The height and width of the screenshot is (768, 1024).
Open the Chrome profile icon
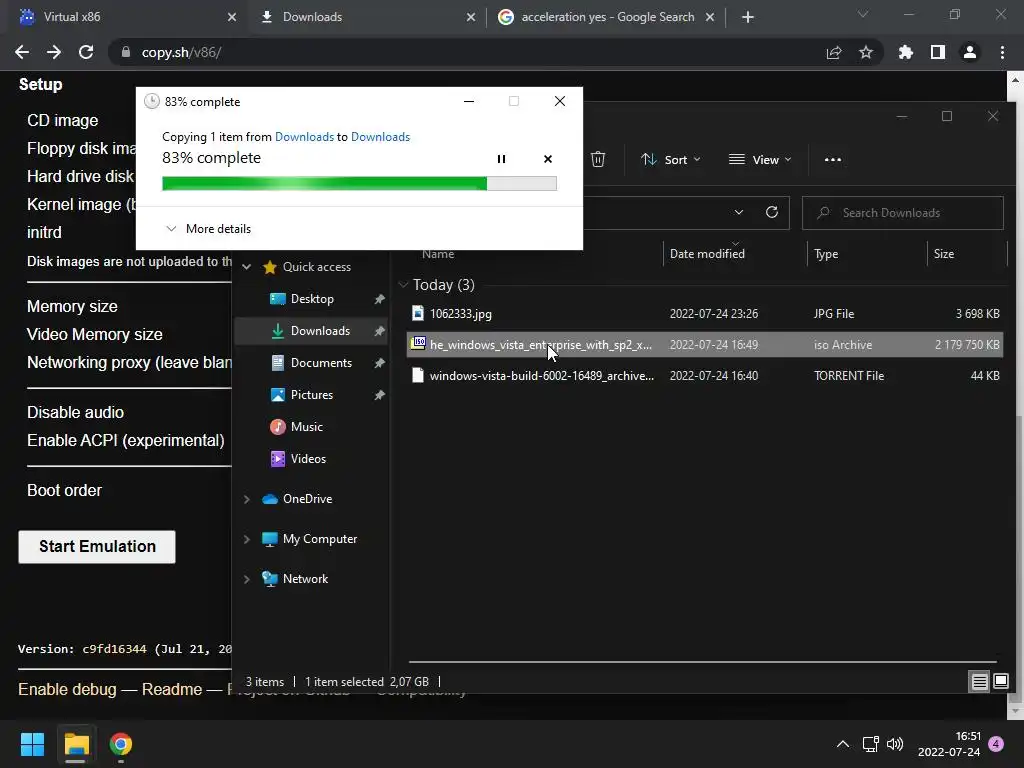[x=970, y=52]
